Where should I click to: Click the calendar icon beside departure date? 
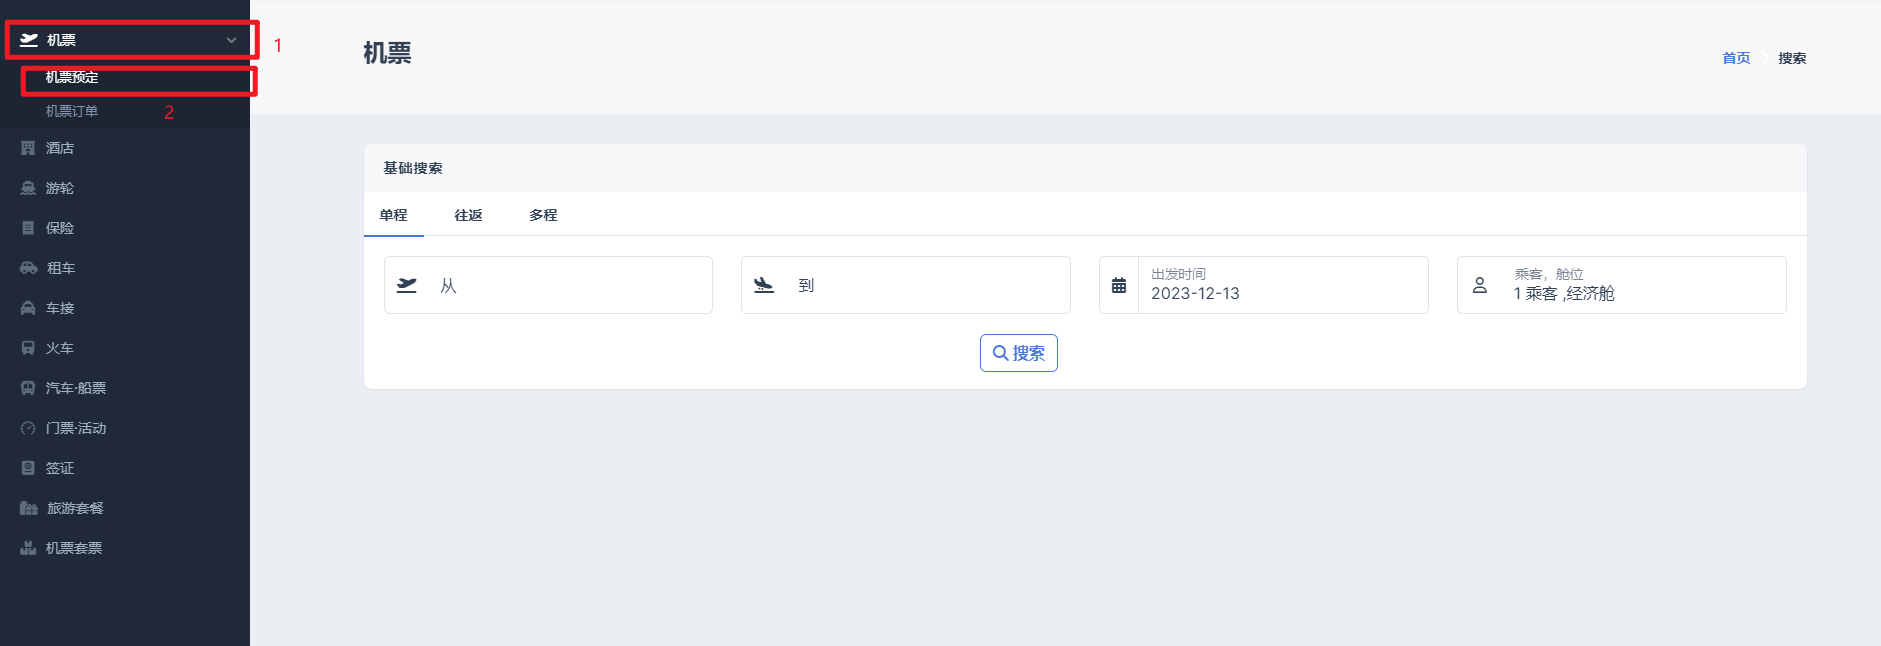pyautogui.click(x=1119, y=285)
